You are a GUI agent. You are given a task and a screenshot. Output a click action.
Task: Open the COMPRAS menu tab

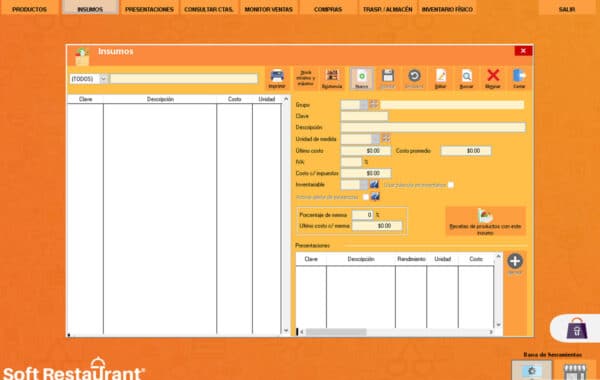[x=328, y=8]
